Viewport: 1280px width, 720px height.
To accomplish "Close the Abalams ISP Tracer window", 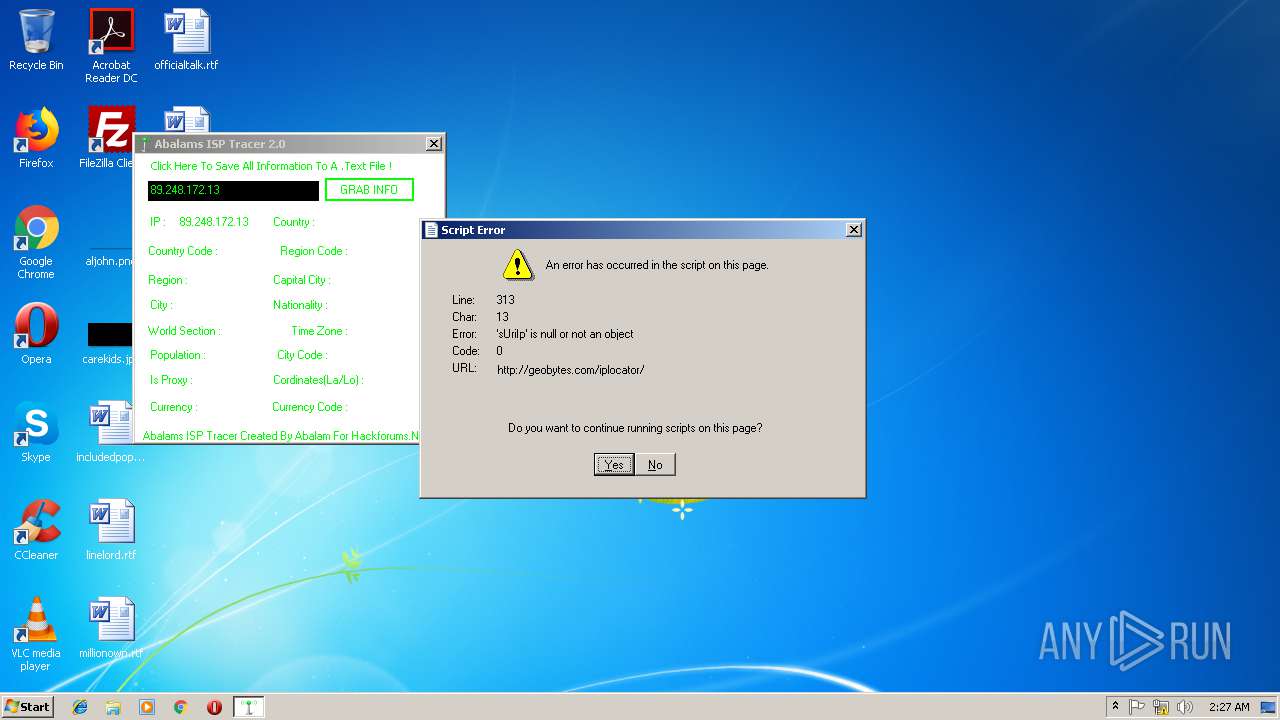I will click(x=433, y=144).
